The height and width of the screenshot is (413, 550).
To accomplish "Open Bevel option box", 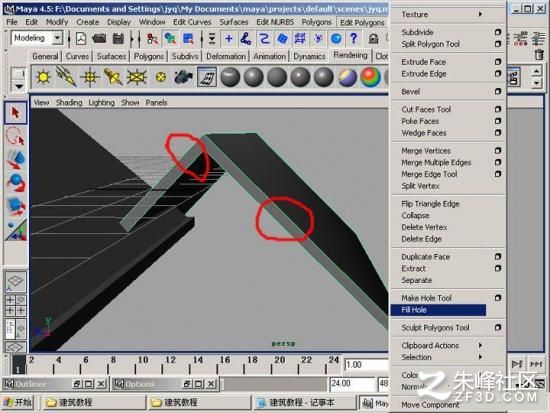I will (498, 92).
